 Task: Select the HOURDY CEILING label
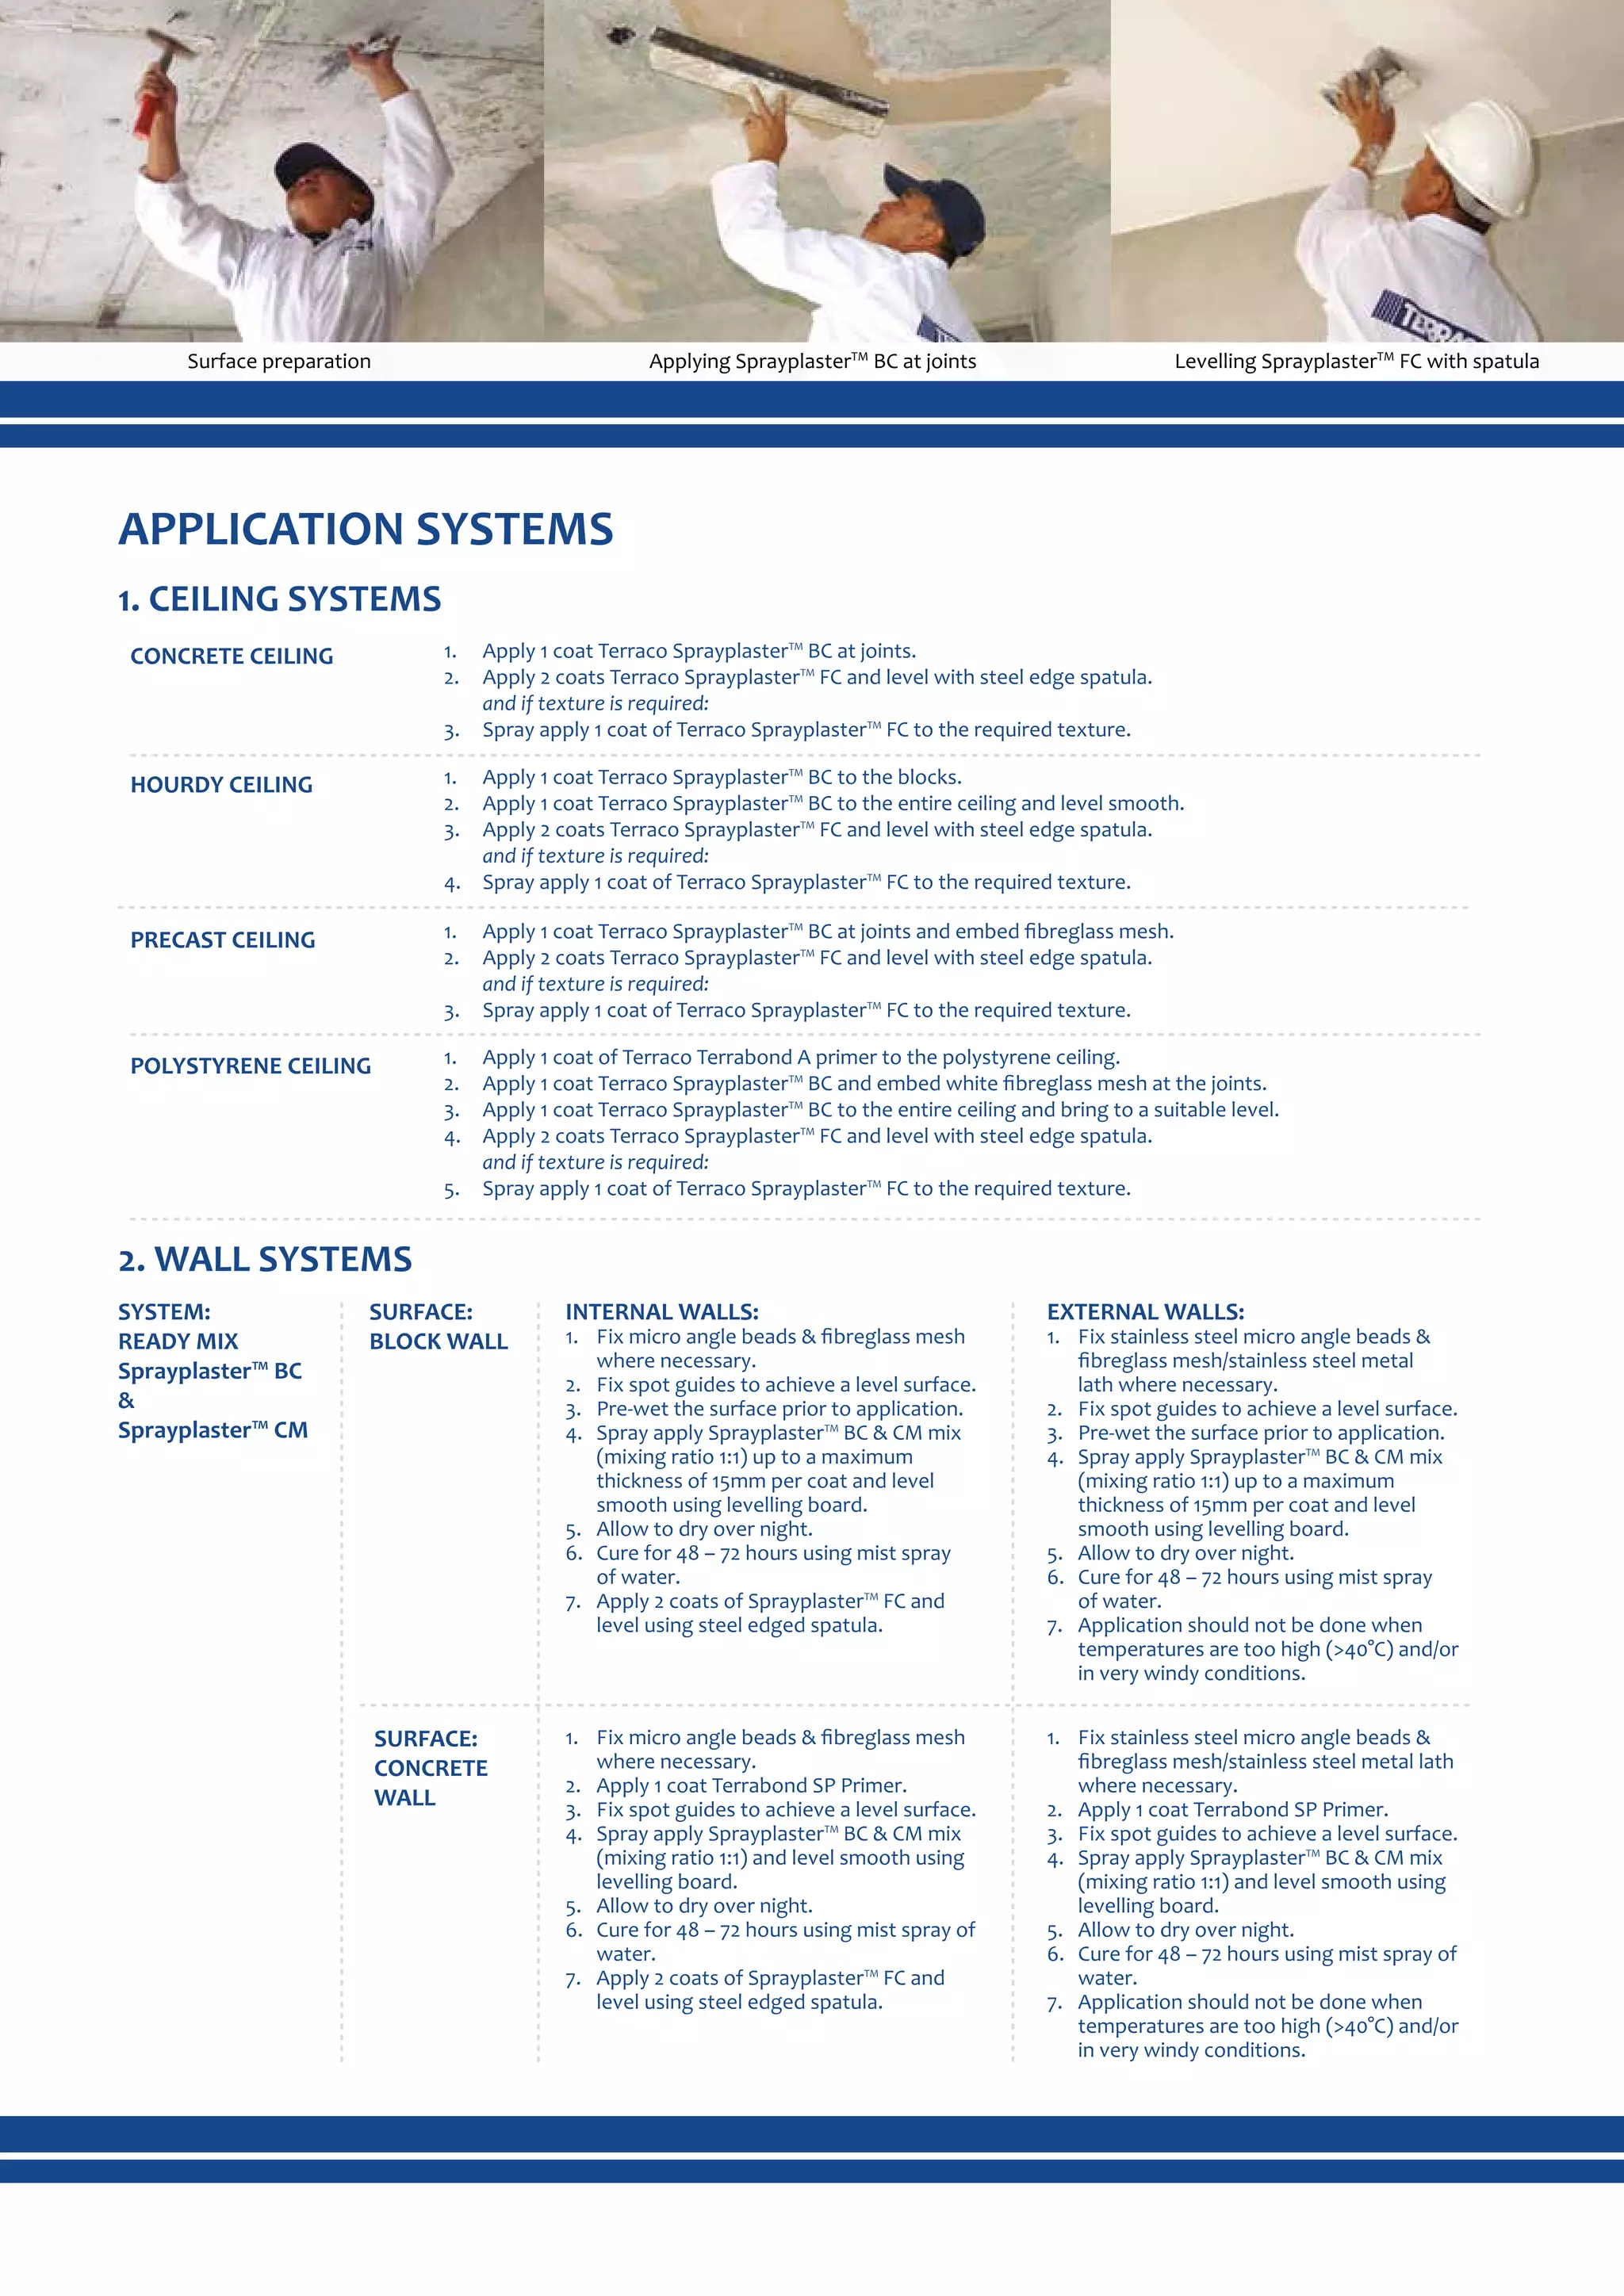click(x=221, y=785)
